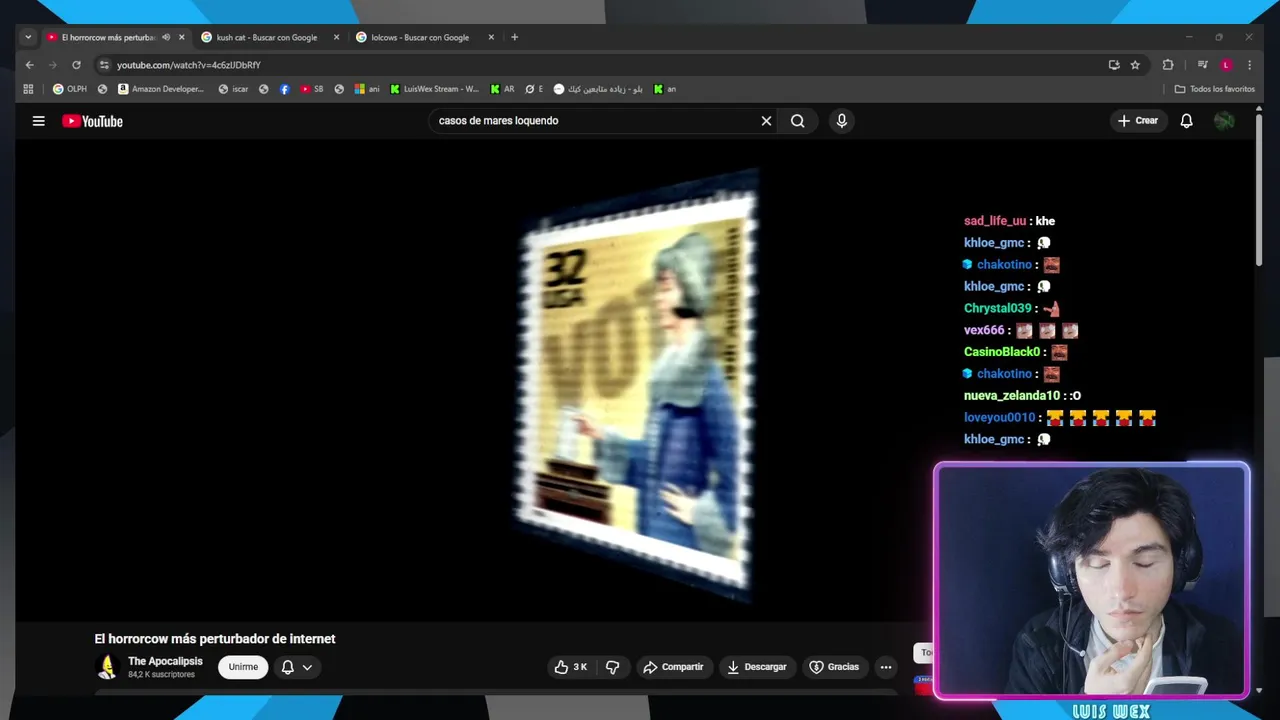Open the Chrome three-dot menu
This screenshot has height=720, width=1280.
(1249, 65)
